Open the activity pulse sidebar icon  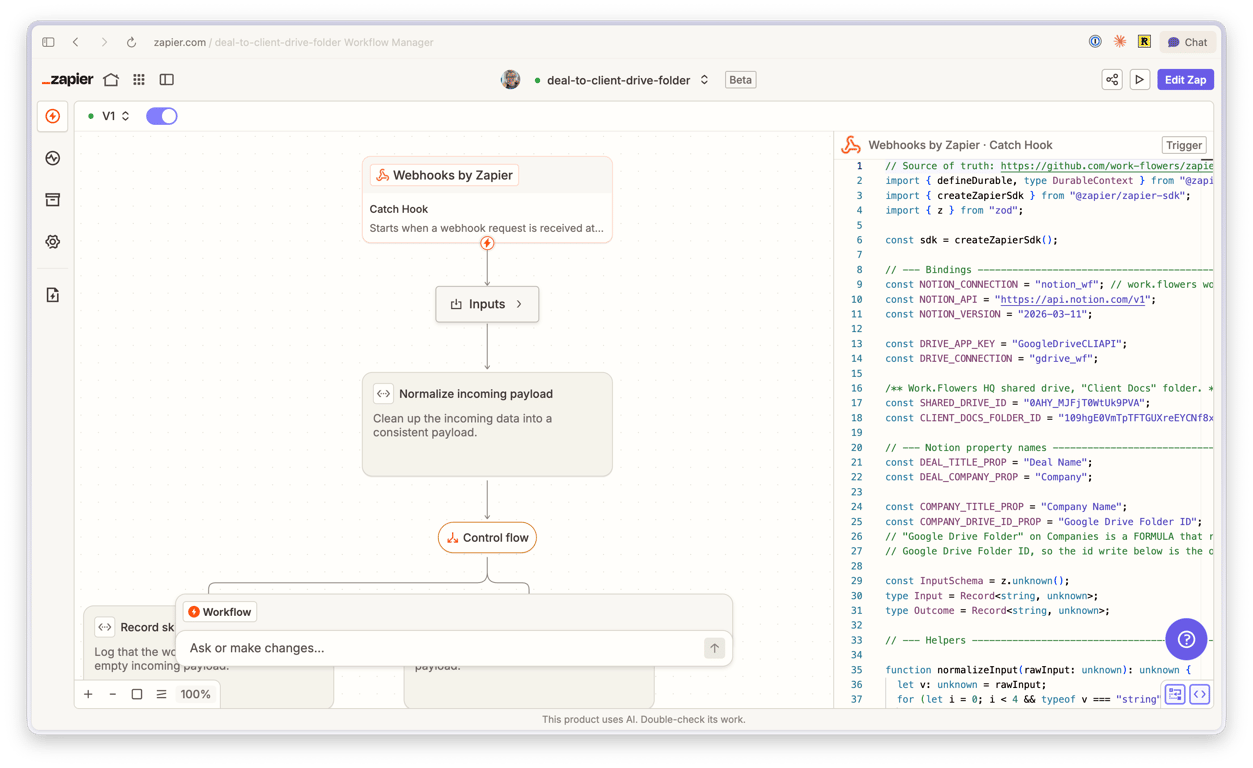pyautogui.click(x=53, y=158)
